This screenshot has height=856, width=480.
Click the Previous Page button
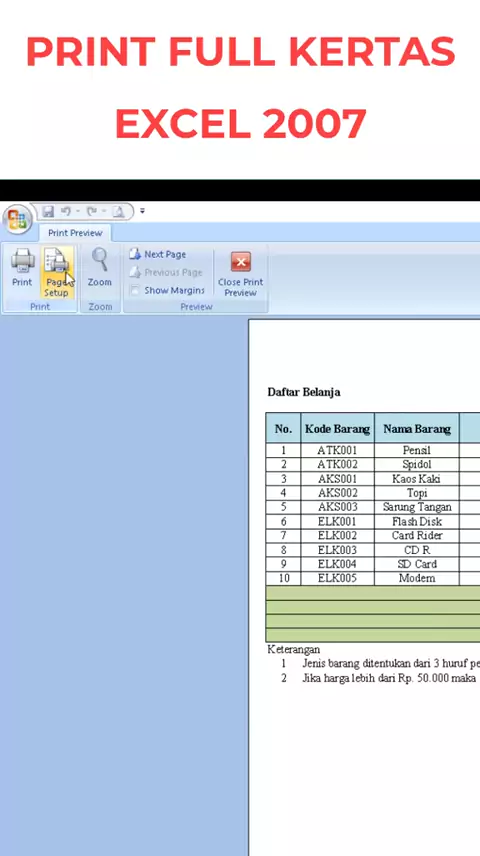click(165, 272)
